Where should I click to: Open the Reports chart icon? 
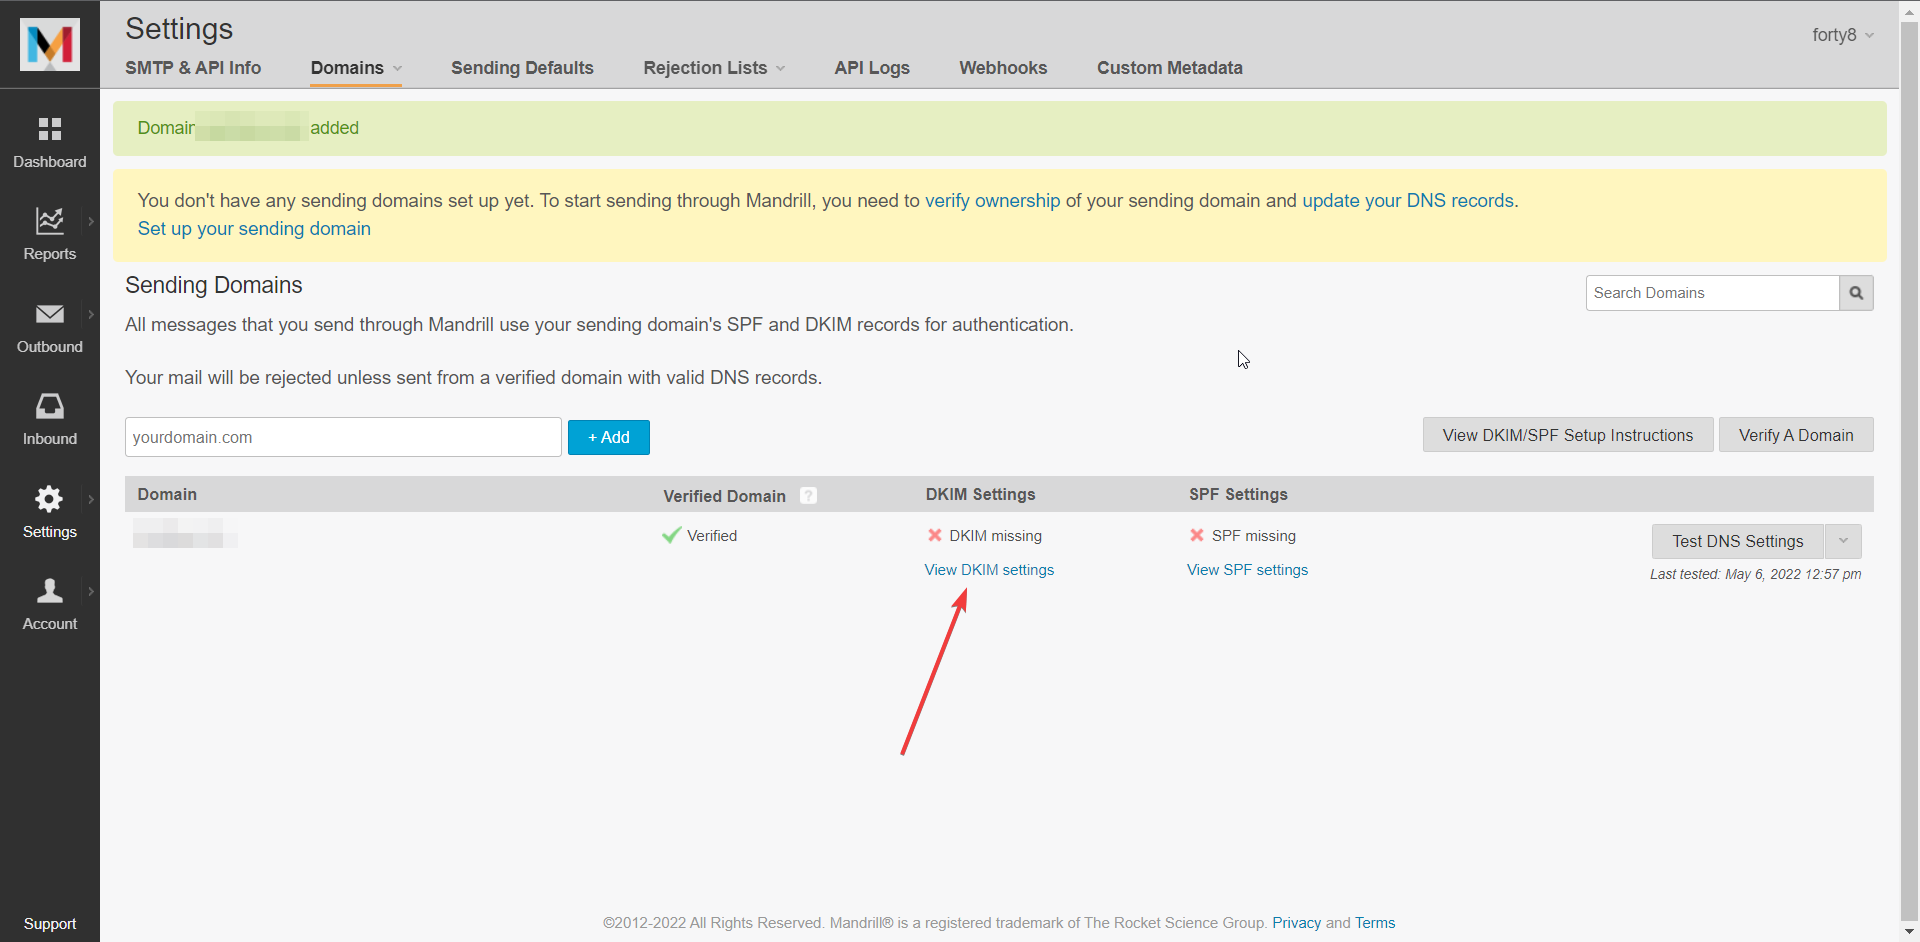pos(50,220)
